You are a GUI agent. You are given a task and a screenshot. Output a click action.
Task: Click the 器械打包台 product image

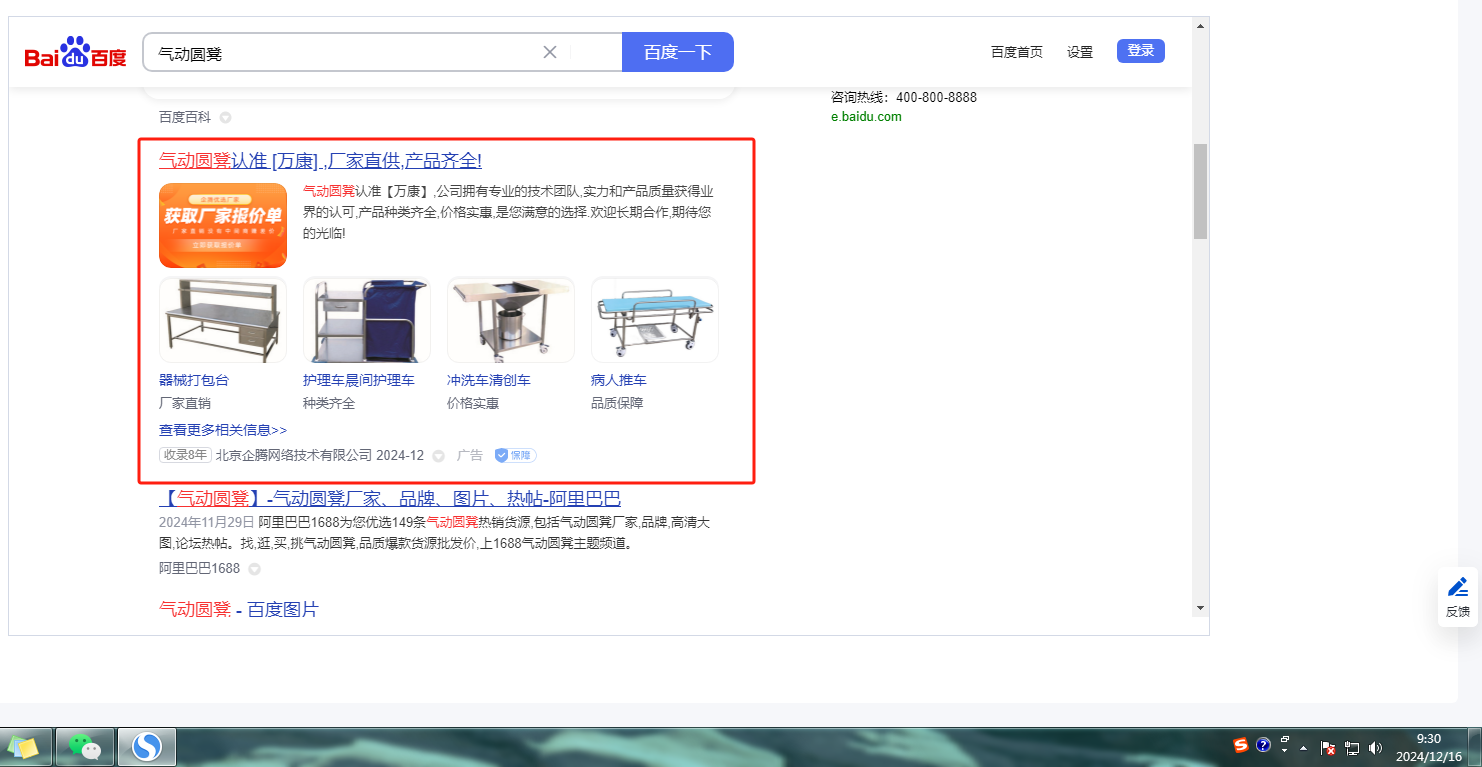click(223, 320)
